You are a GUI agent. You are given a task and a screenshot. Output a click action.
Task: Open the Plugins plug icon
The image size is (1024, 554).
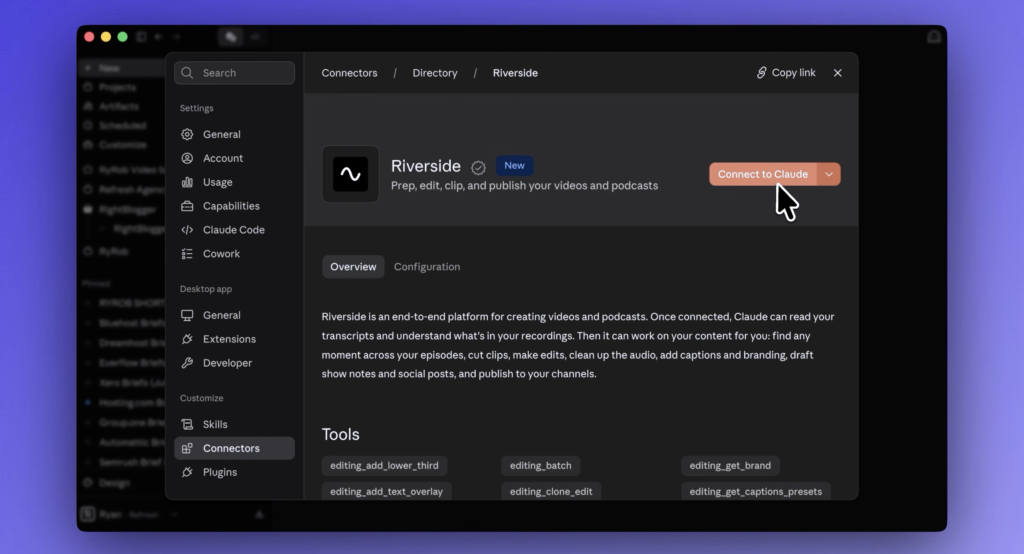point(187,472)
